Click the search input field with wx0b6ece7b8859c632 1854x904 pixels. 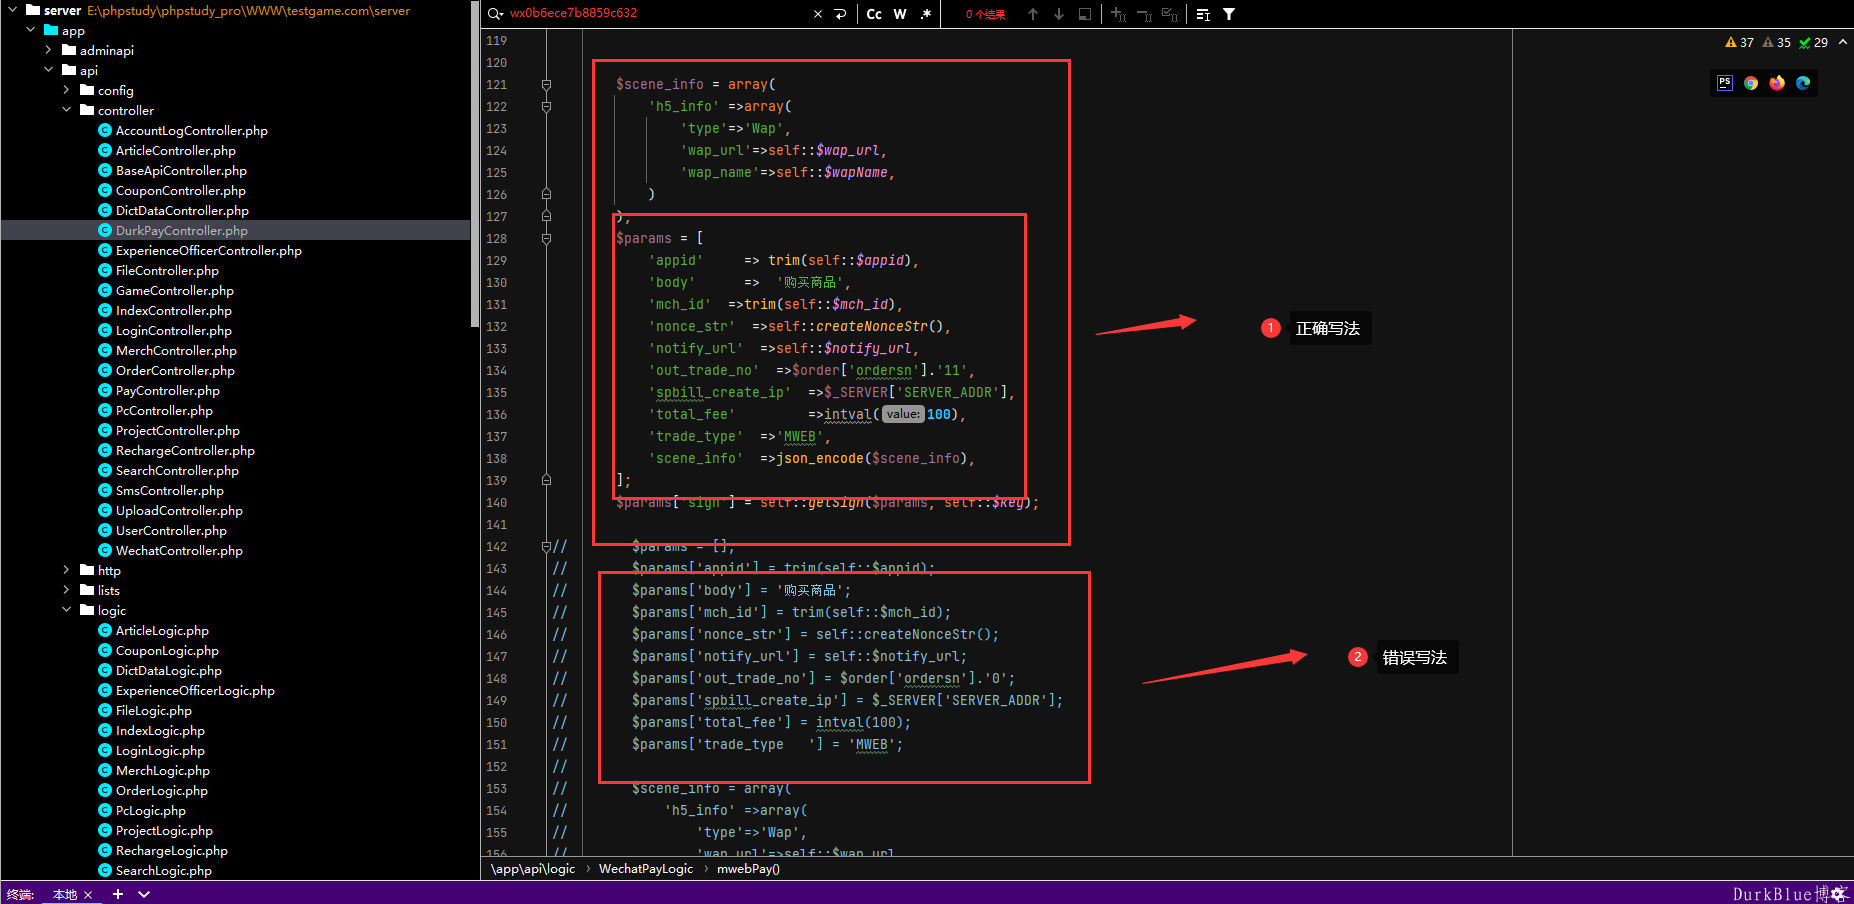click(x=655, y=14)
